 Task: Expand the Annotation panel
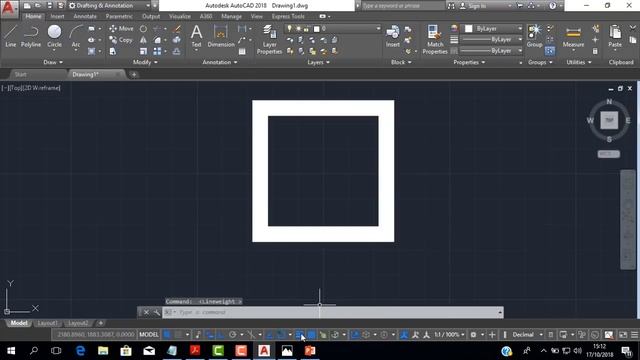[x=220, y=62]
